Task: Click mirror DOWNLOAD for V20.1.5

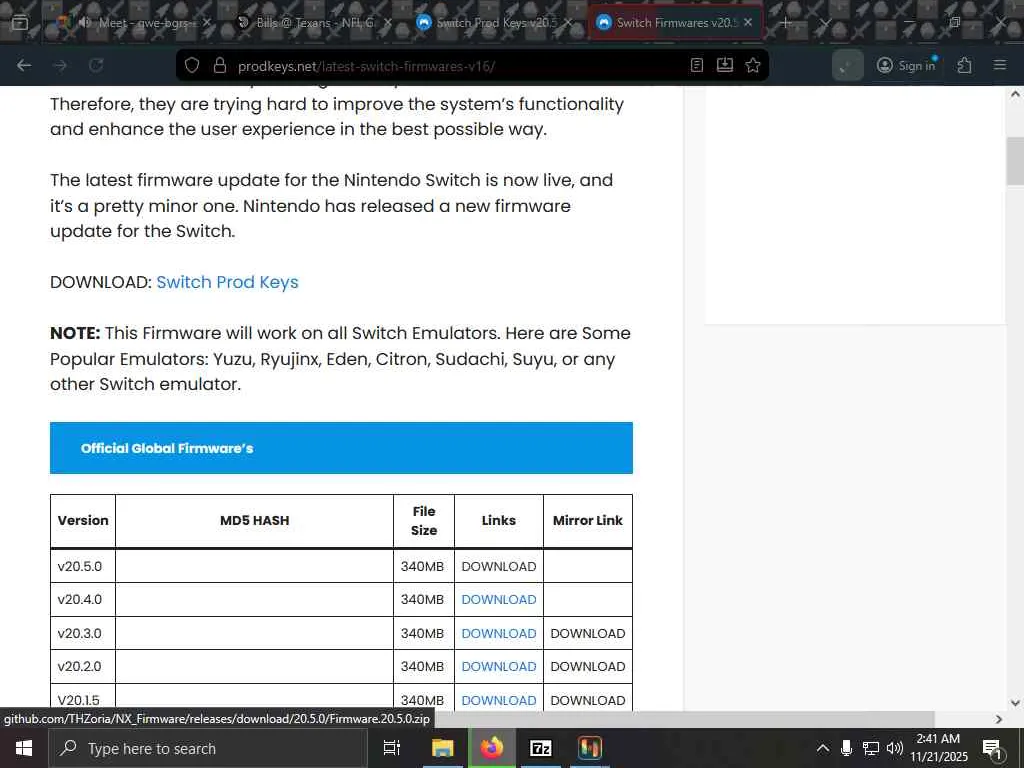Action: coord(588,700)
